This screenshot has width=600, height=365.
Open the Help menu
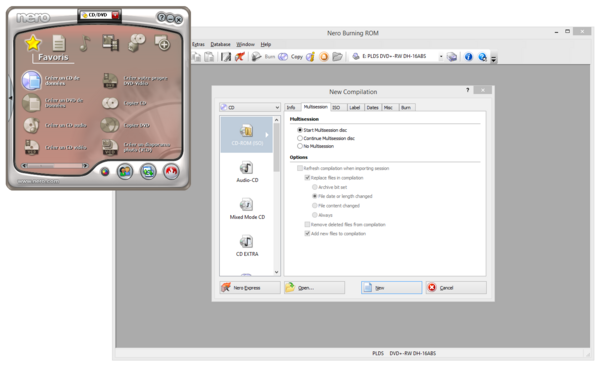click(266, 44)
